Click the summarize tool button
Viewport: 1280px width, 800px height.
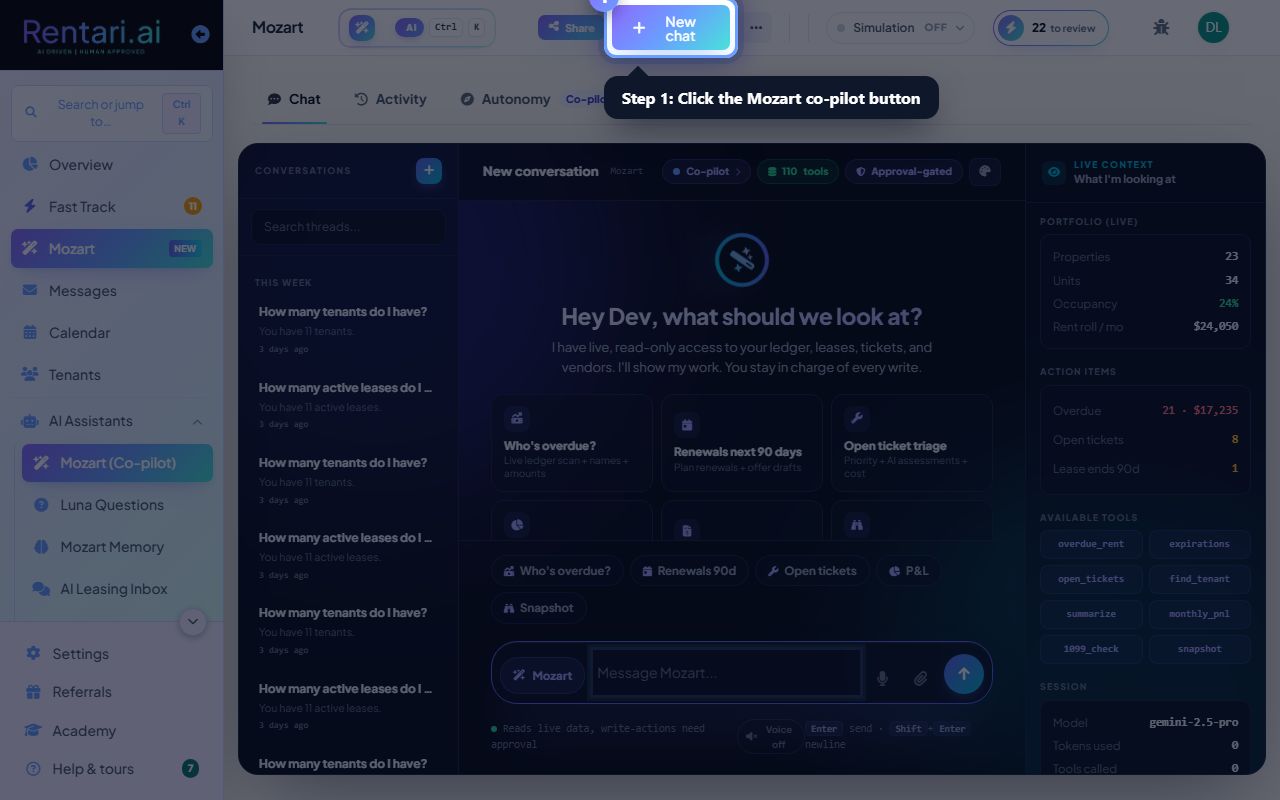coord(1091,614)
